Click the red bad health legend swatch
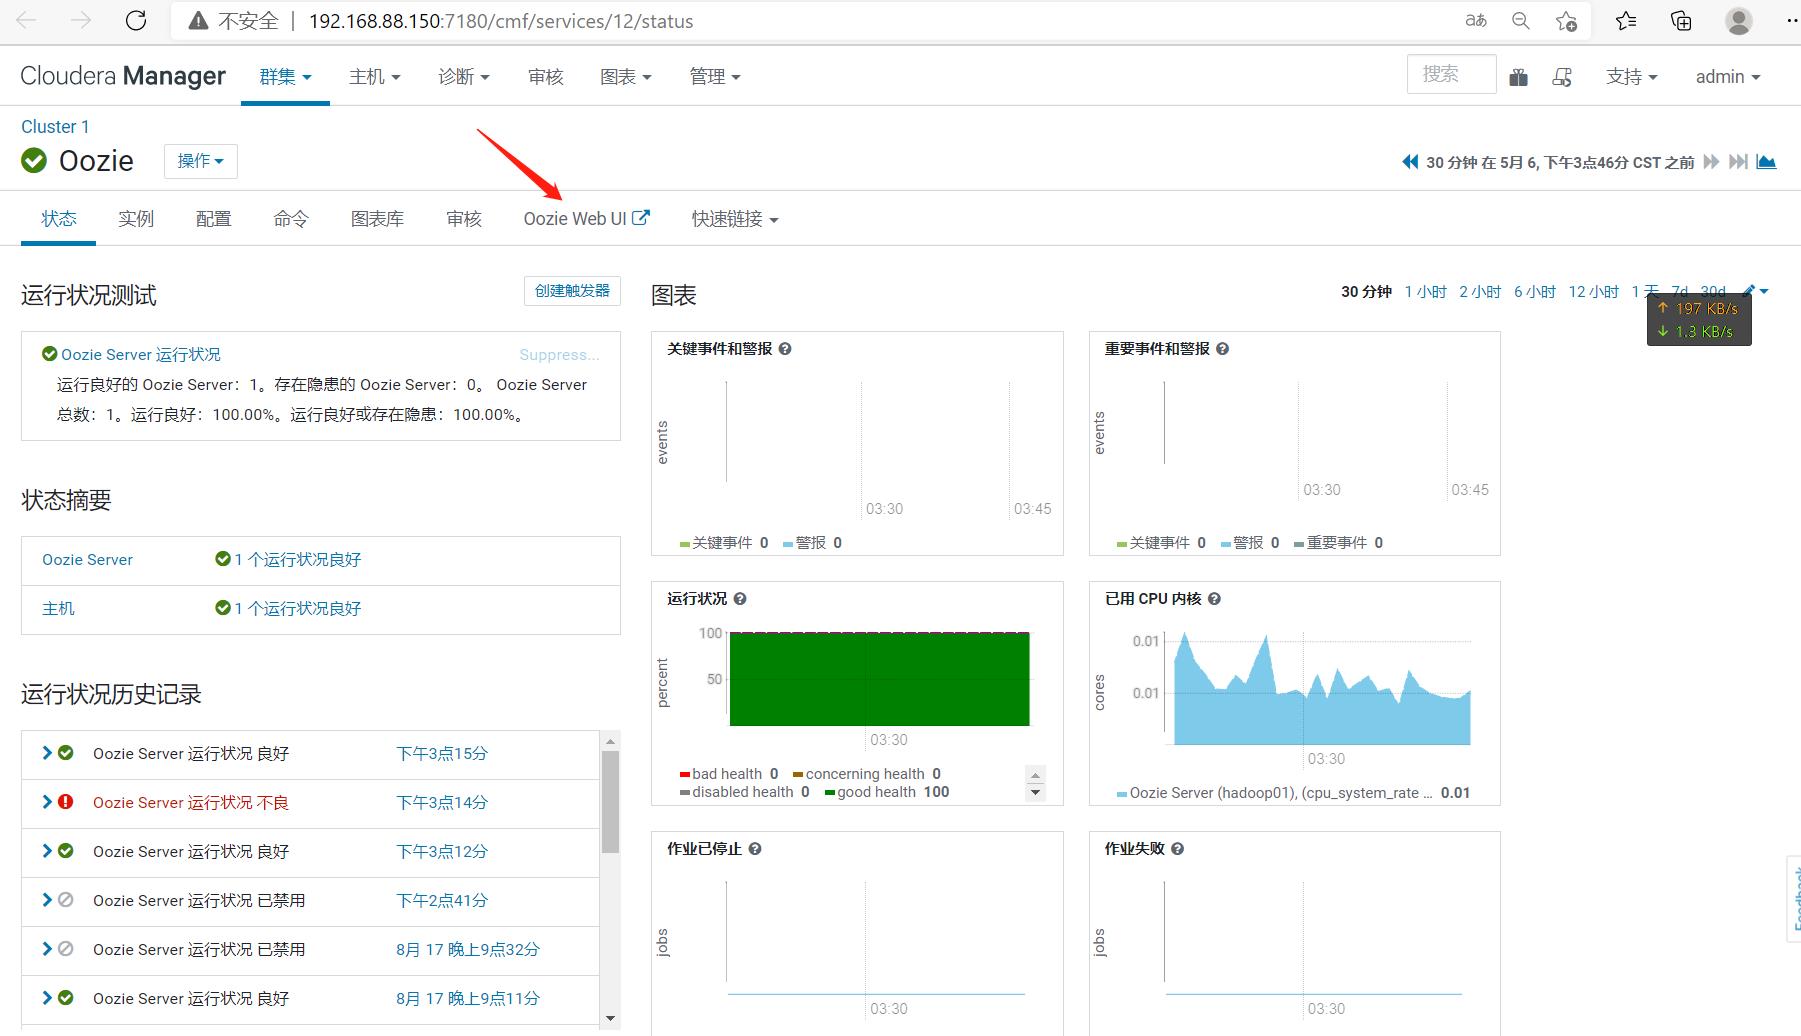Image resolution: width=1801 pixels, height=1036 pixels. pyautogui.click(x=685, y=775)
